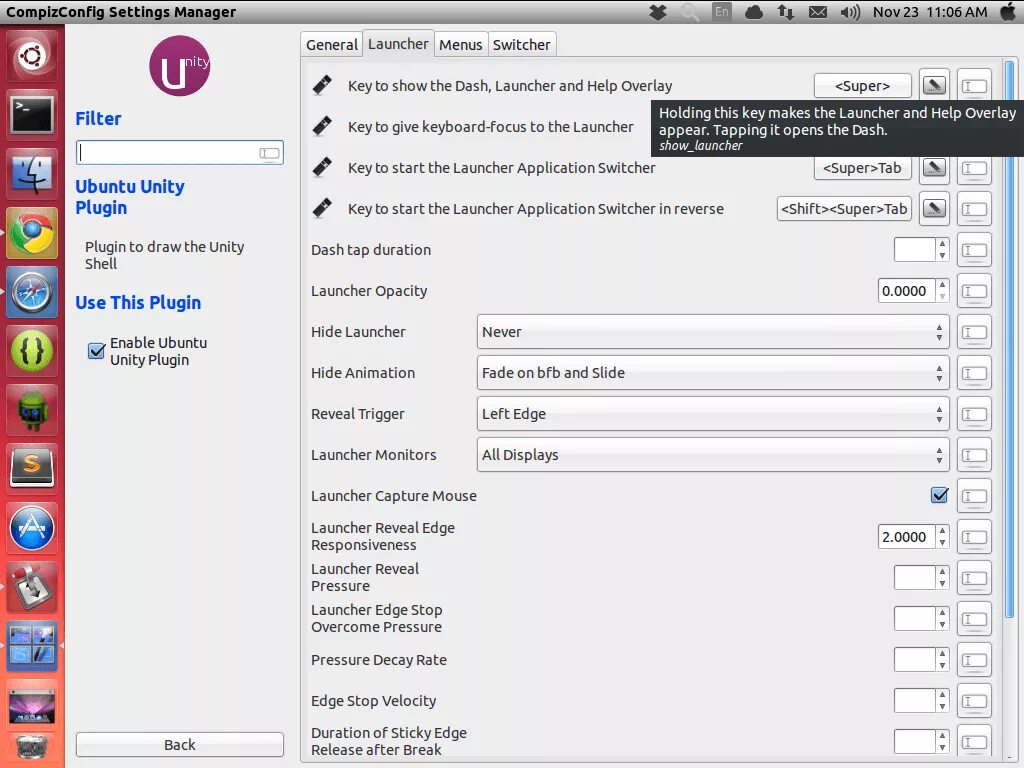Toggle Launcher Capture Mouse checkbox
The height and width of the screenshot is (768, 1024).
pyautogui.click(x=939, y=495)
